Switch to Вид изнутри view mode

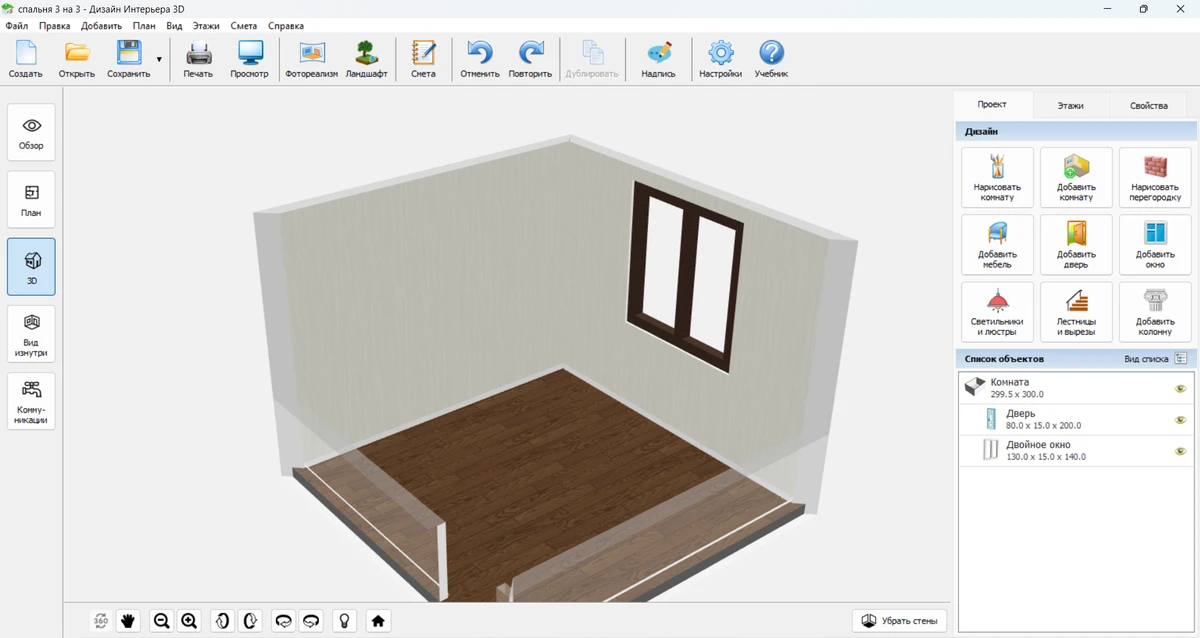(31, 334)
